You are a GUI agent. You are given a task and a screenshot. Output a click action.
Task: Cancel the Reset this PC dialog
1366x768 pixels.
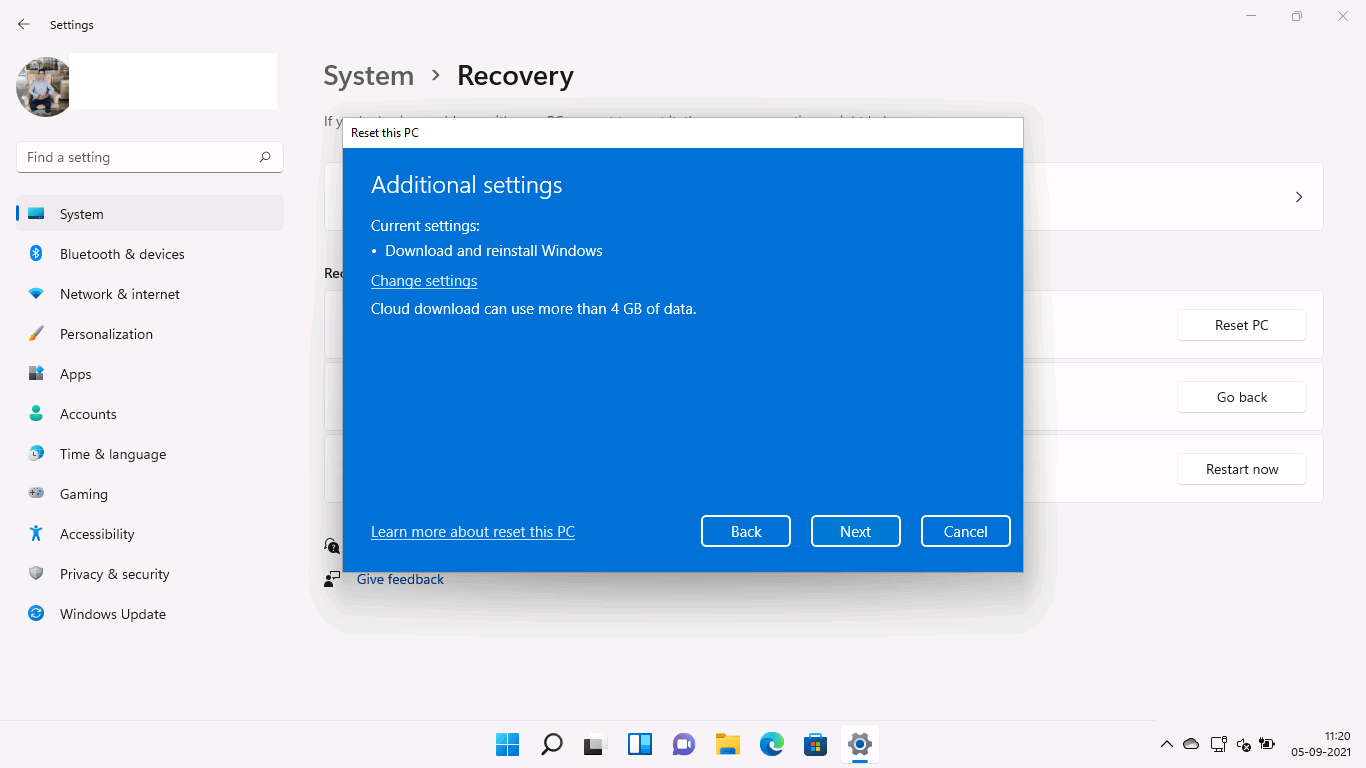[966, 531]
